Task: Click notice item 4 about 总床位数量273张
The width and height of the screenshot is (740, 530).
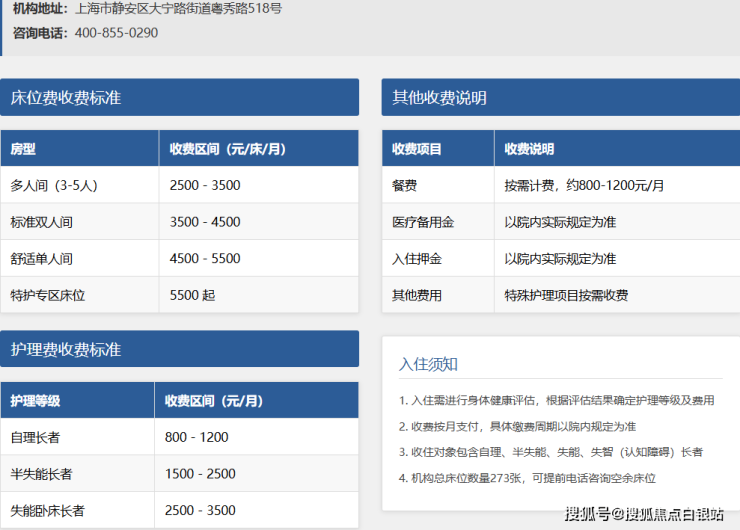Action: tap(527, 479)
